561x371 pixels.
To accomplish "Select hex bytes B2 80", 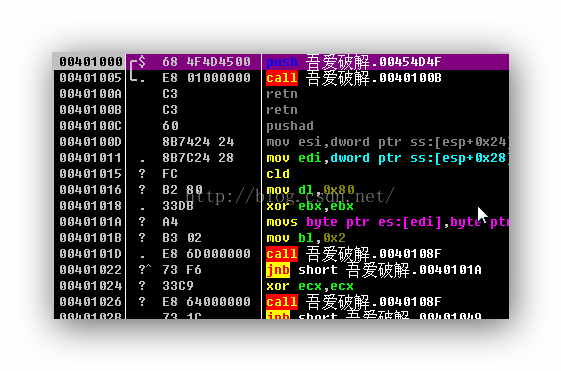I will click(182, 190).
